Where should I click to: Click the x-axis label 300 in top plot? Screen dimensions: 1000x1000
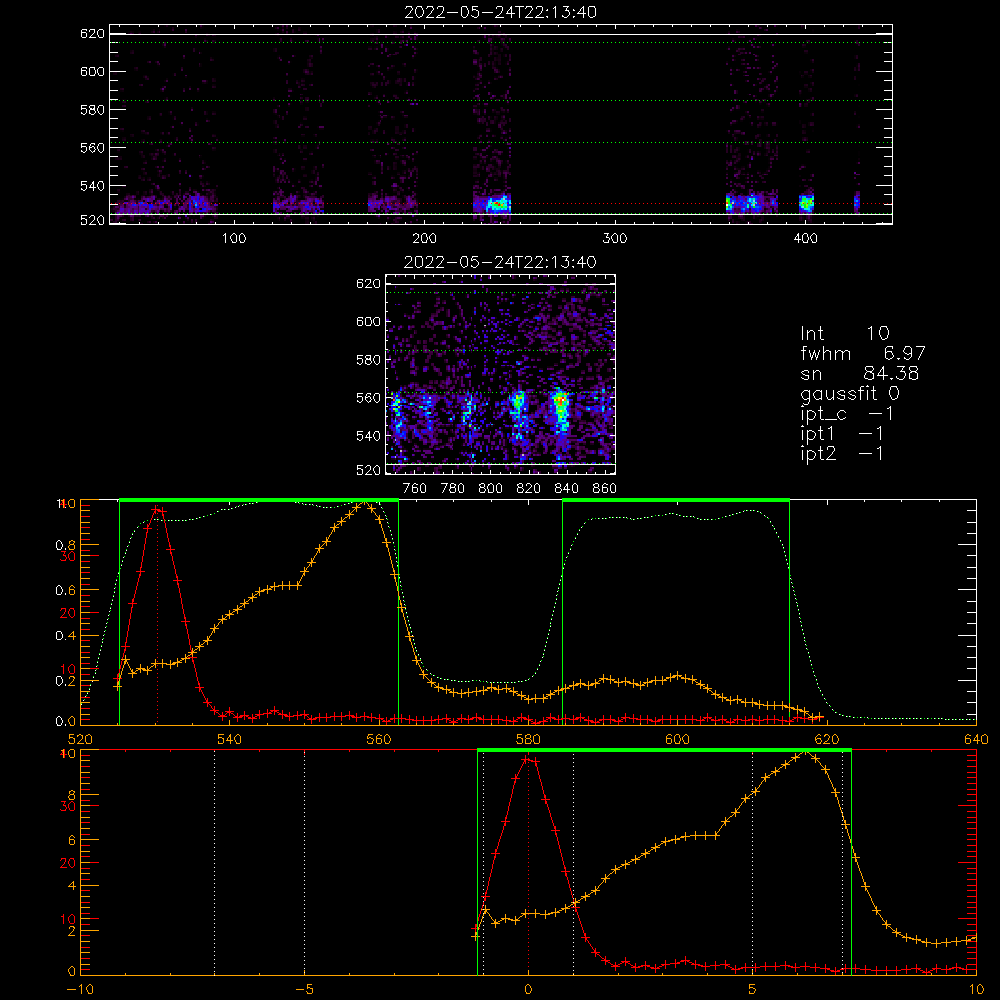tap(615, 239)
